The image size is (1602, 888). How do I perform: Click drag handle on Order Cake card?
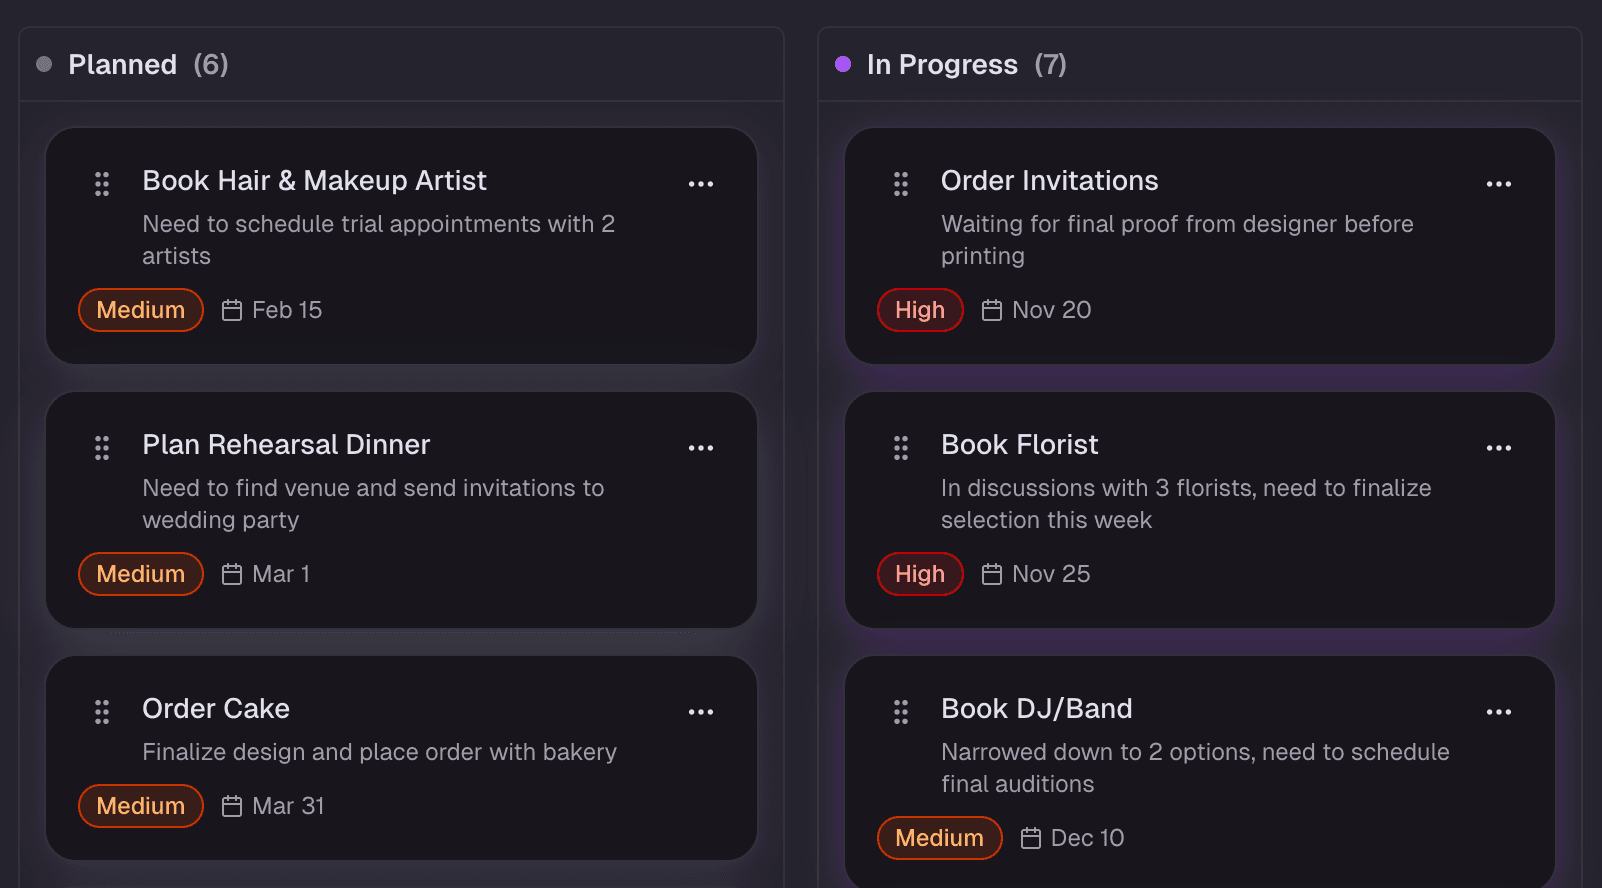click(102, 712)
